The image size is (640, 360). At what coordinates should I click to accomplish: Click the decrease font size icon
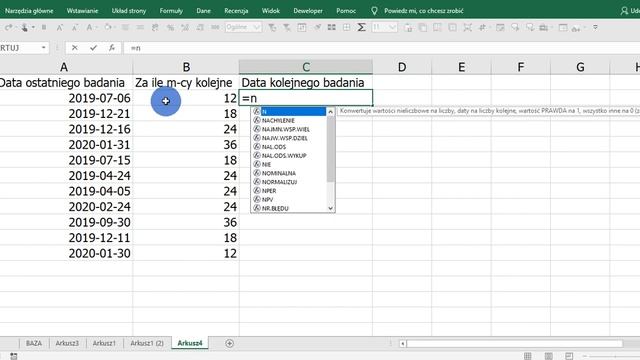(75, 27)
